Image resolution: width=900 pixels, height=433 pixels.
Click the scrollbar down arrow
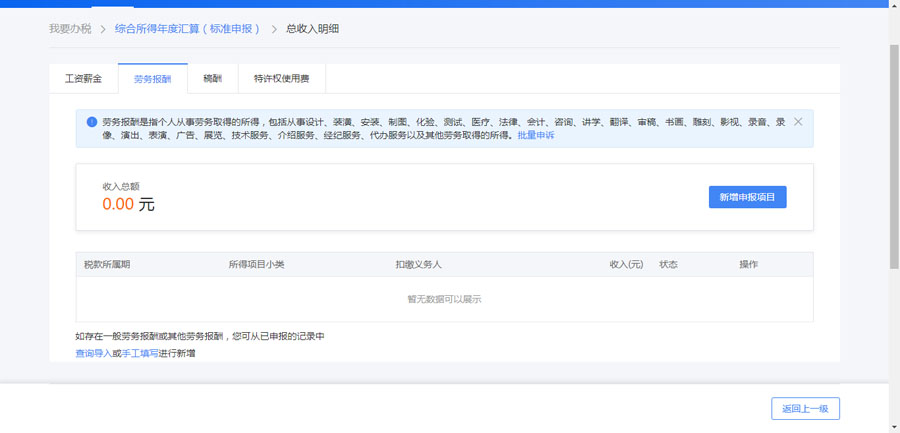pos(894,427)
